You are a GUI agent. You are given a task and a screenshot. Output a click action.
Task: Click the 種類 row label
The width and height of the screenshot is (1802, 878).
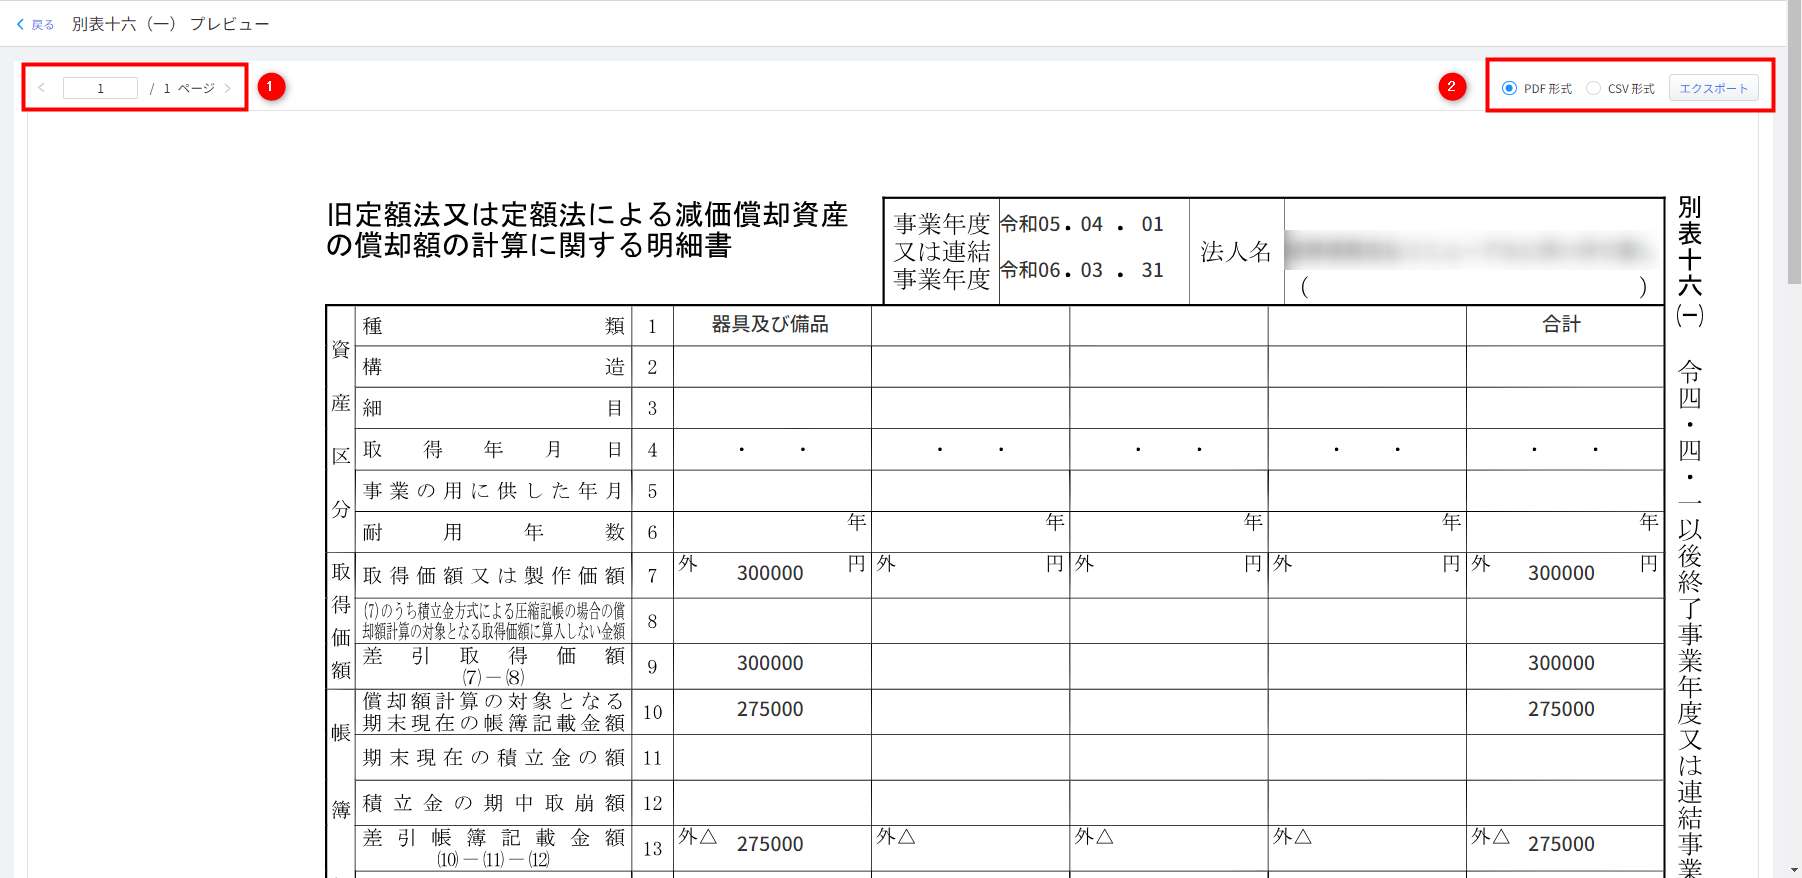[494, 326]
